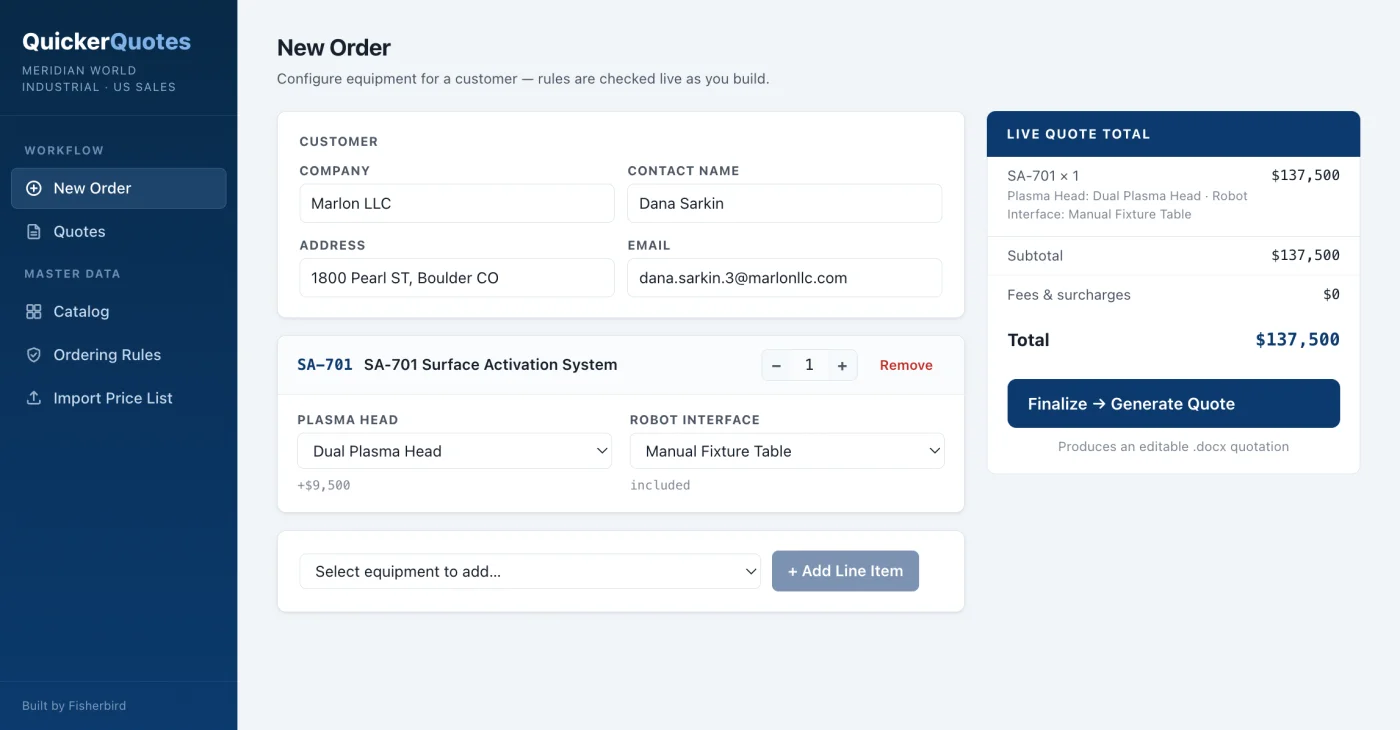Click the Total amount $137,500 in bold

[x=1297, y=340]
